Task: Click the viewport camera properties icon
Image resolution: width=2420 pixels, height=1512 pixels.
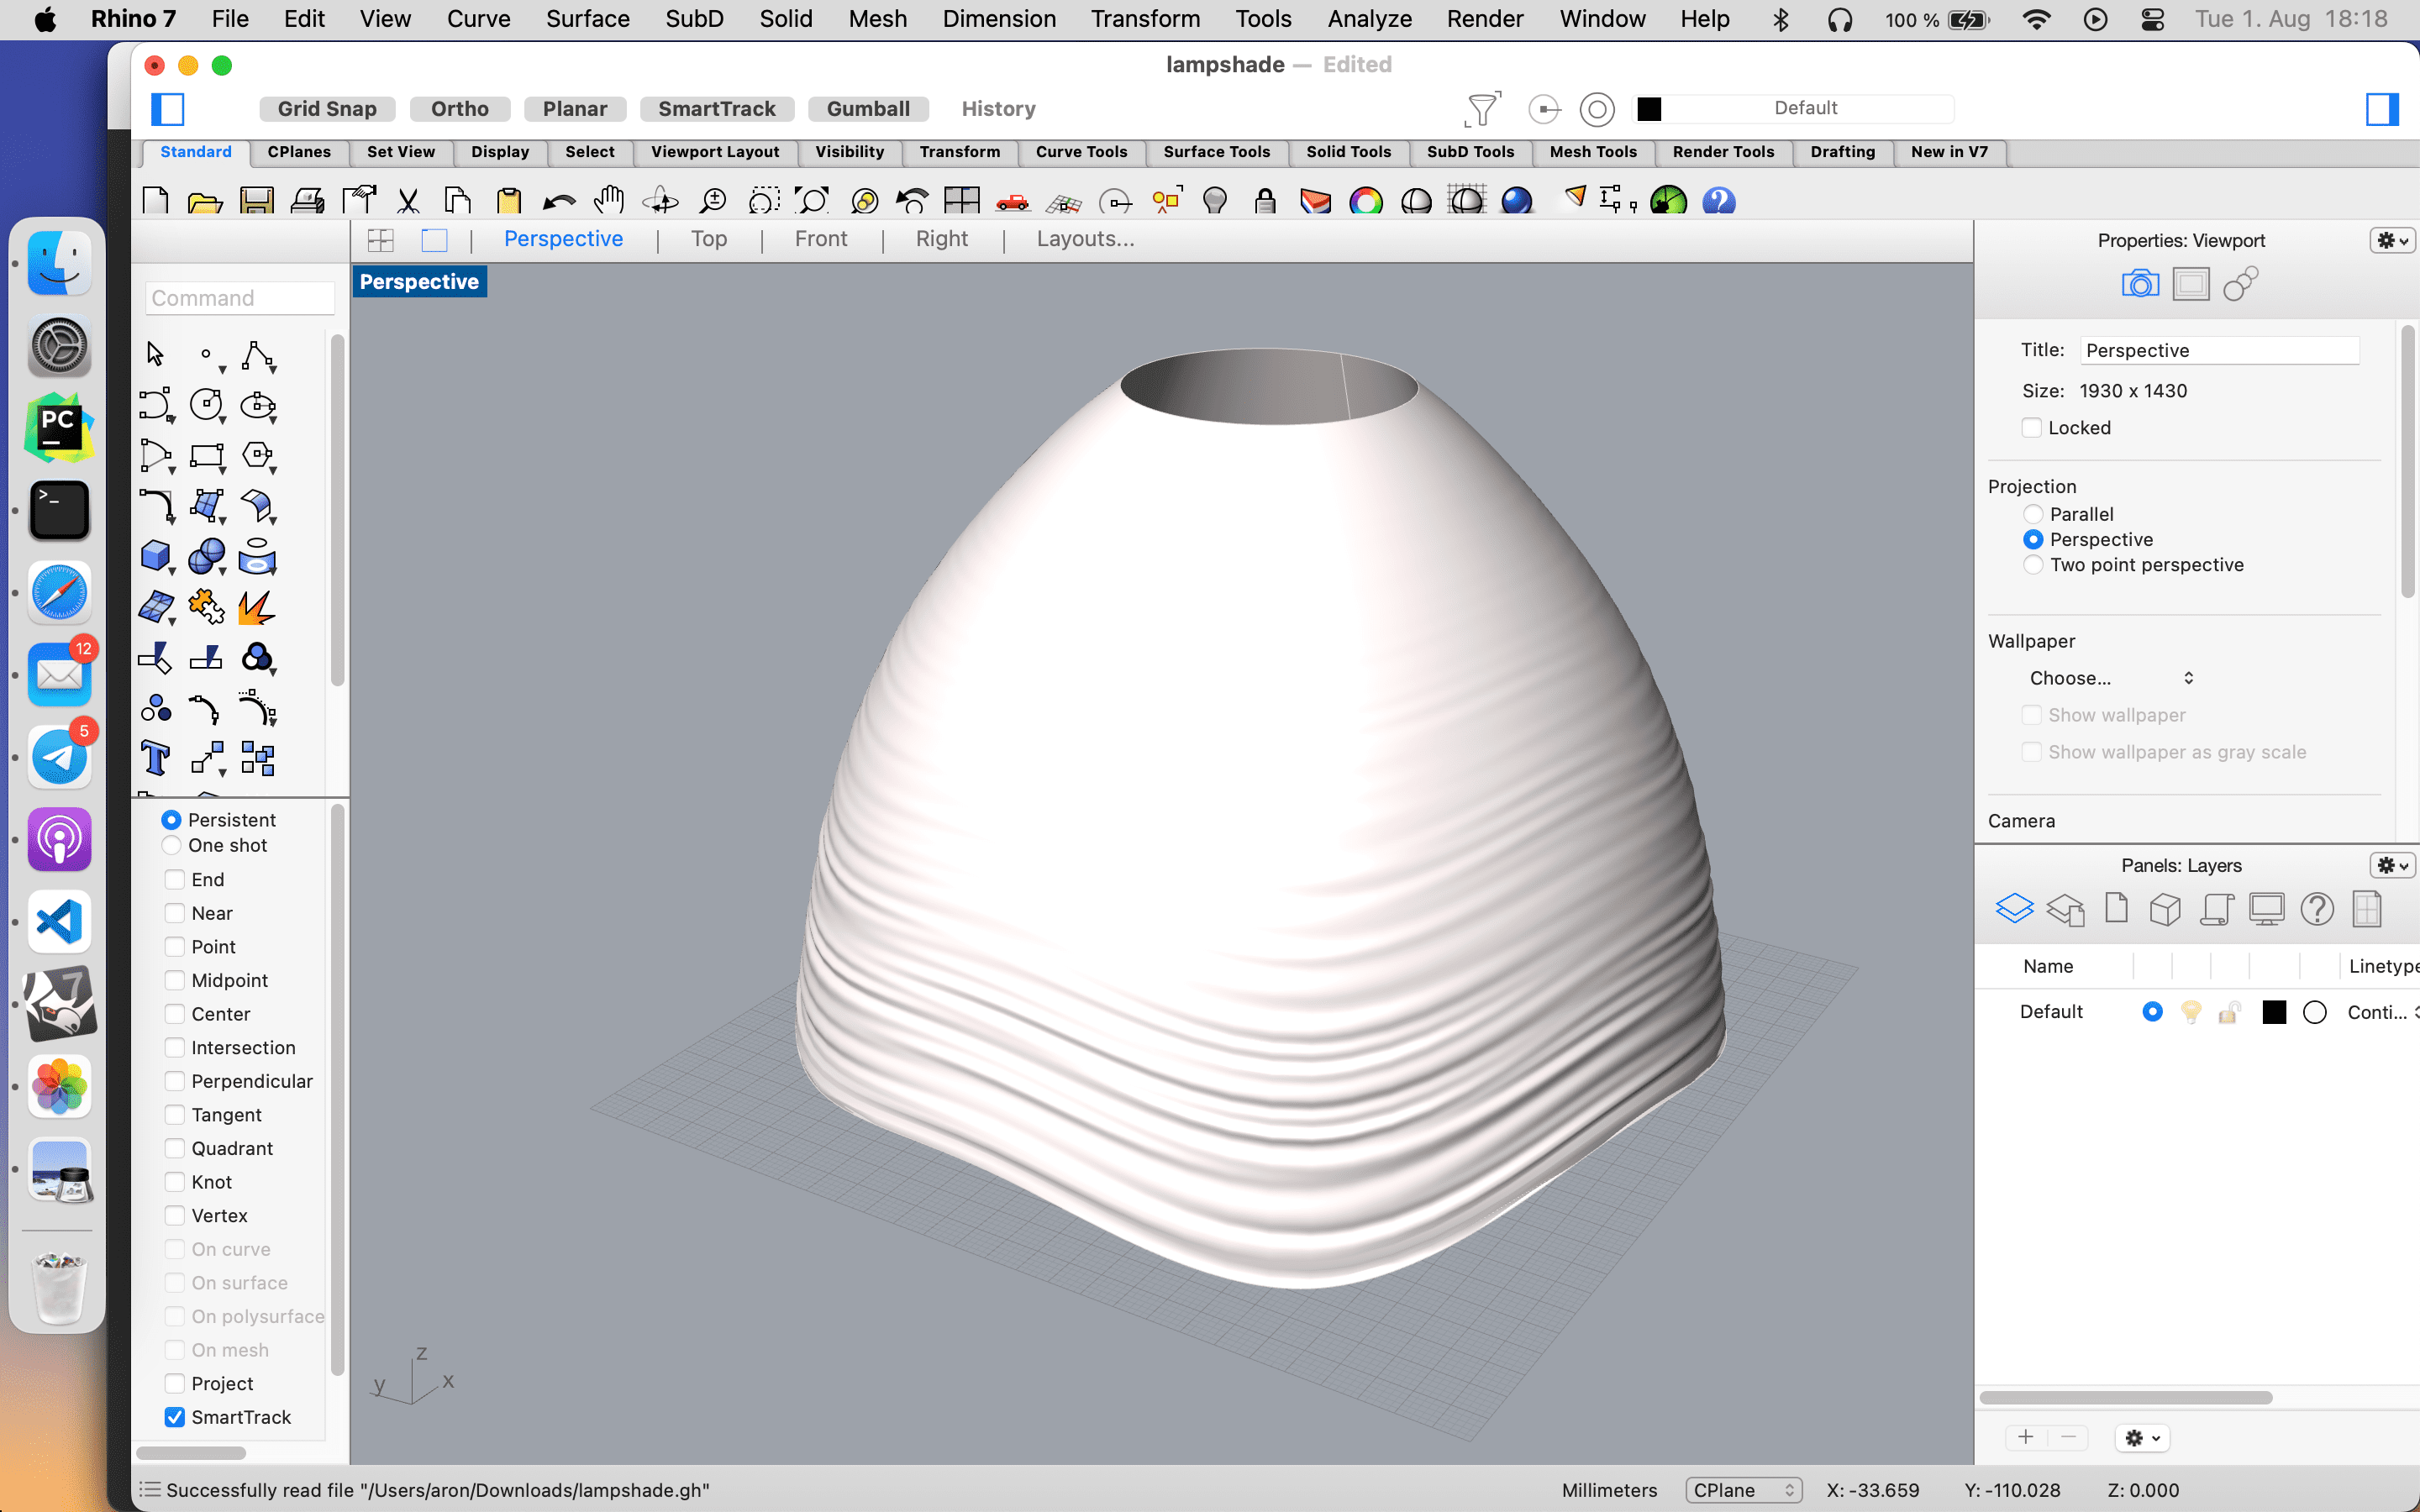Action: [2139, 285]
